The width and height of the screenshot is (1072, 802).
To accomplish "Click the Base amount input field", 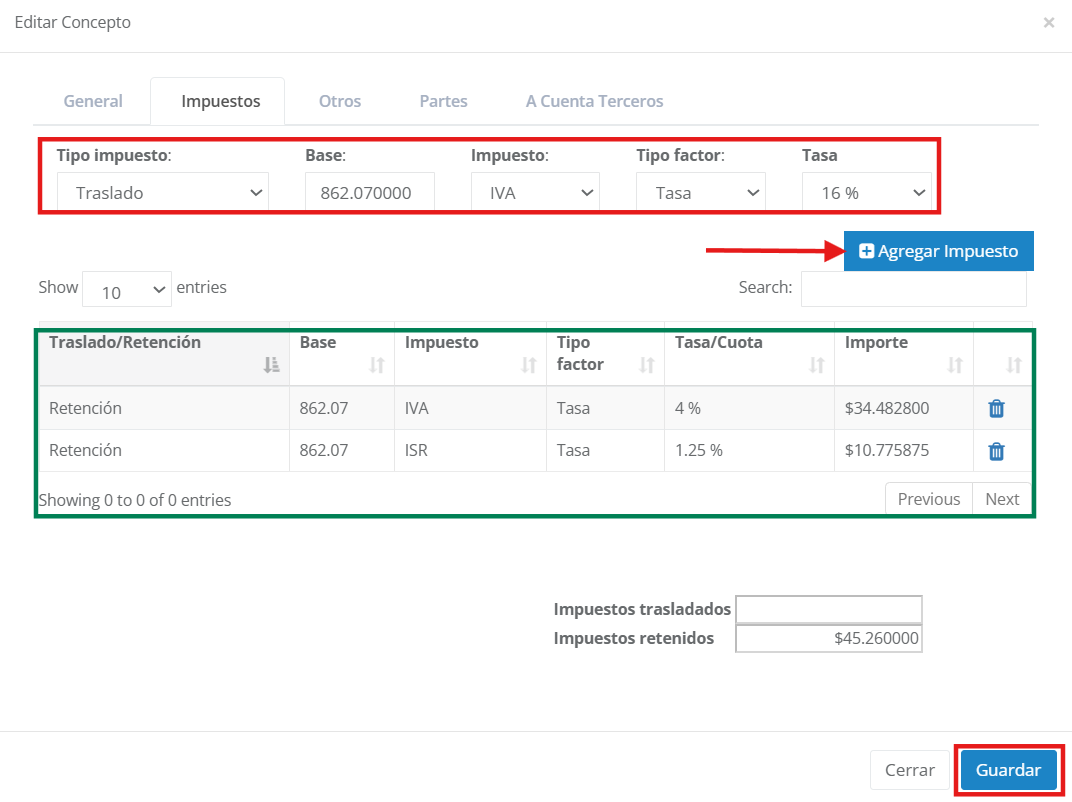I will click(x=369, y=193).
